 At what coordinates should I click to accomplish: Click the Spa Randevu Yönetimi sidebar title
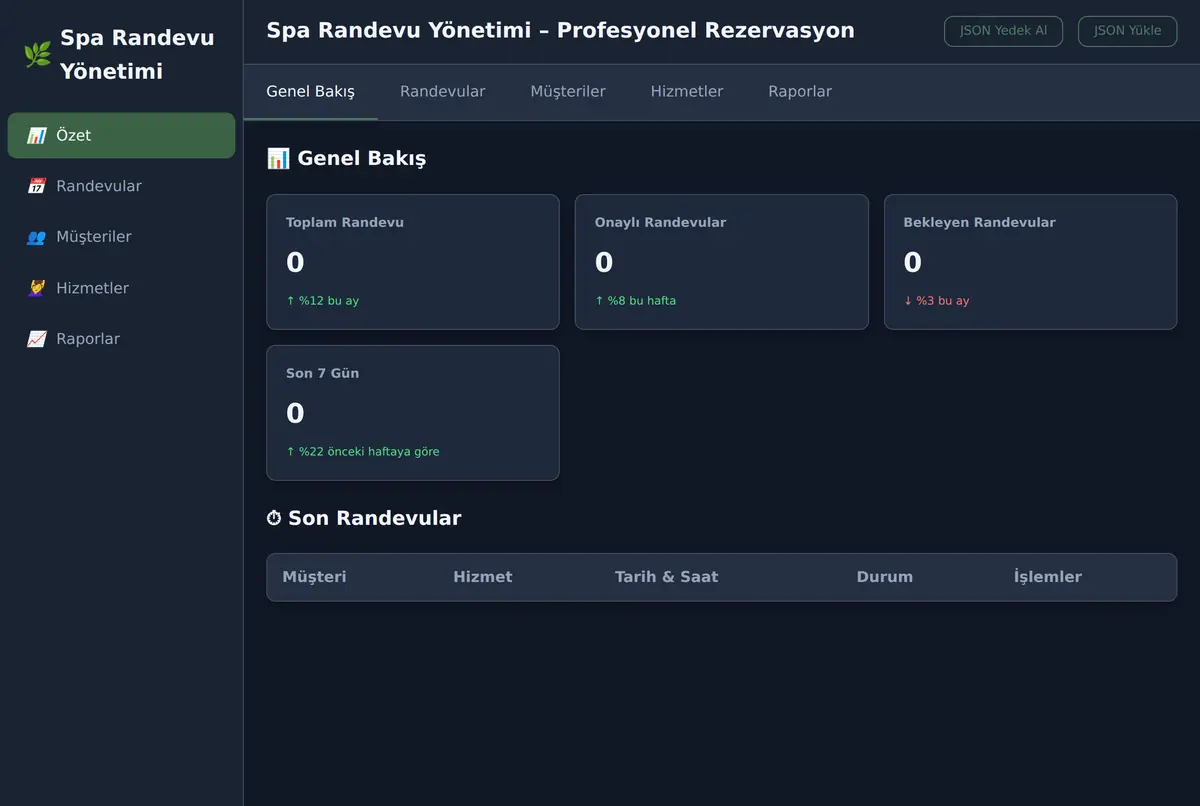point(137,55)
